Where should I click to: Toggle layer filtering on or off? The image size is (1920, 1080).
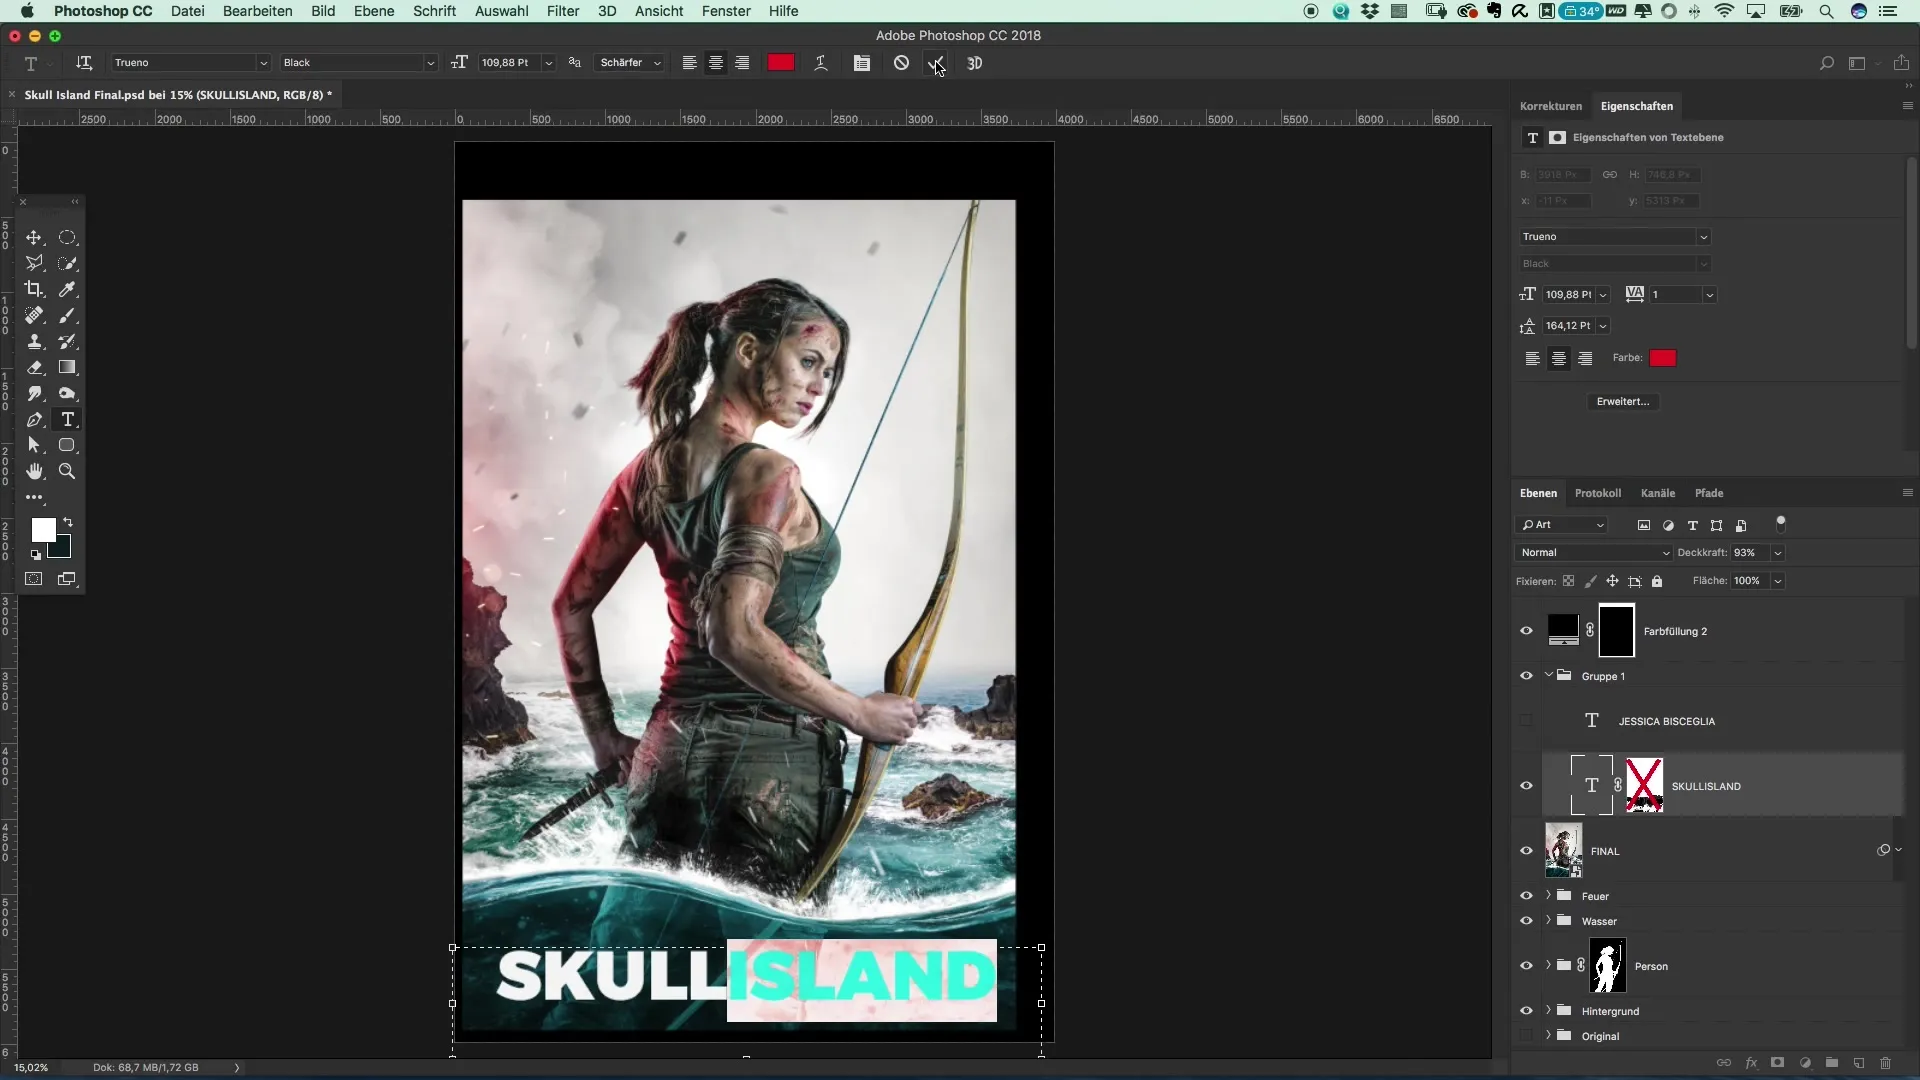(1781, 523)
